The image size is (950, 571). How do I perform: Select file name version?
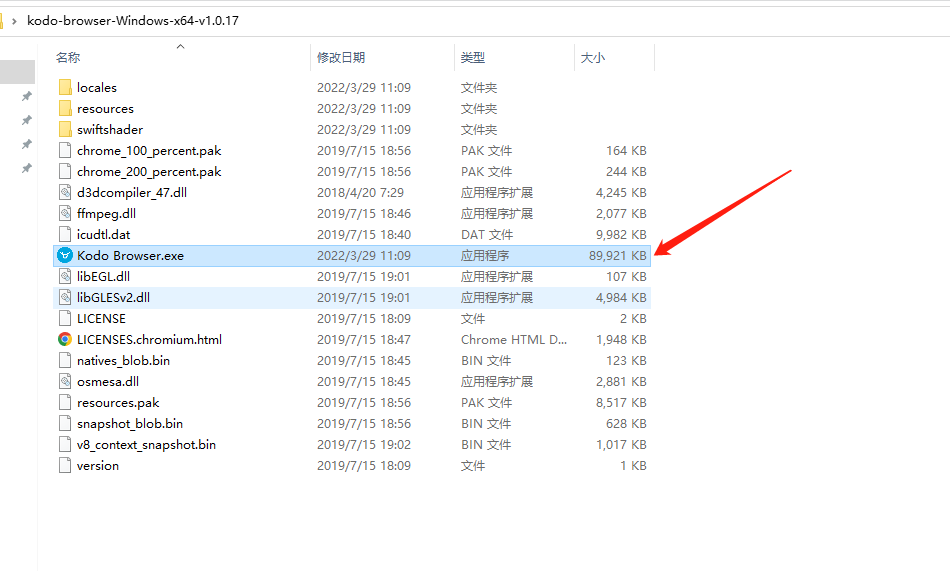click(x=98, y=466)
